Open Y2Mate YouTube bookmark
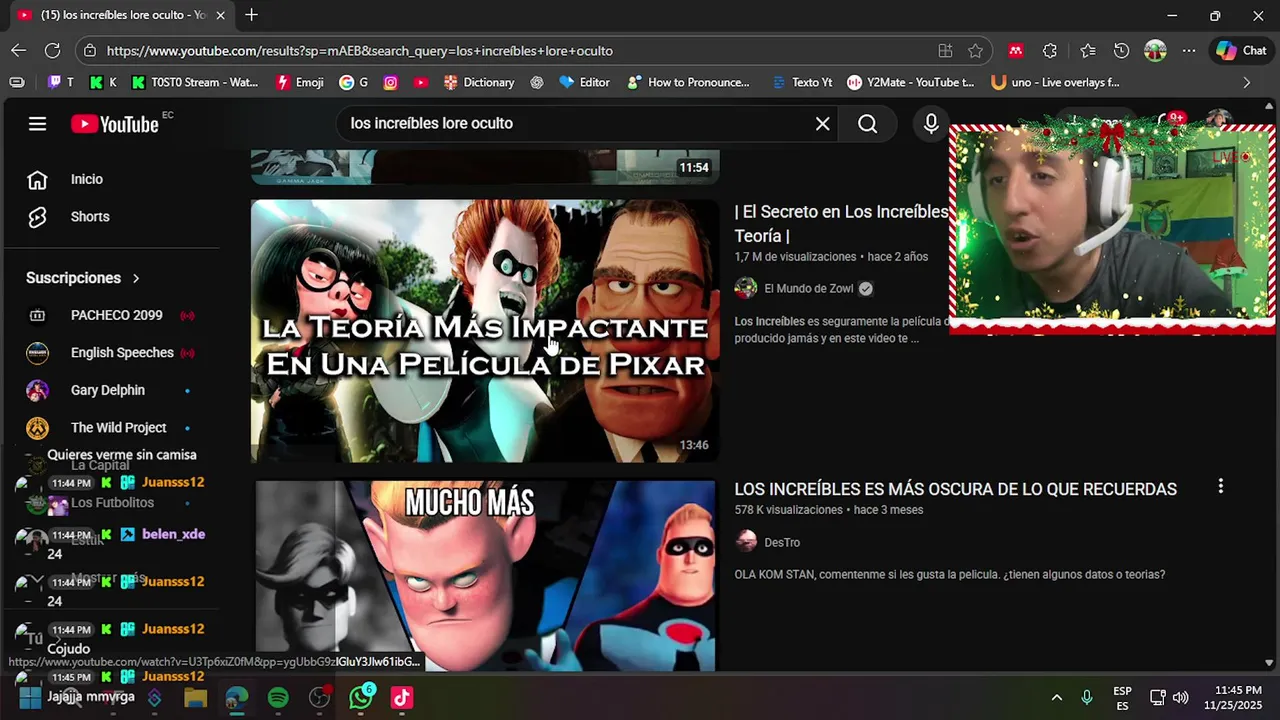Viewport: 1280px width, 720px height. [x=911, y=82]
